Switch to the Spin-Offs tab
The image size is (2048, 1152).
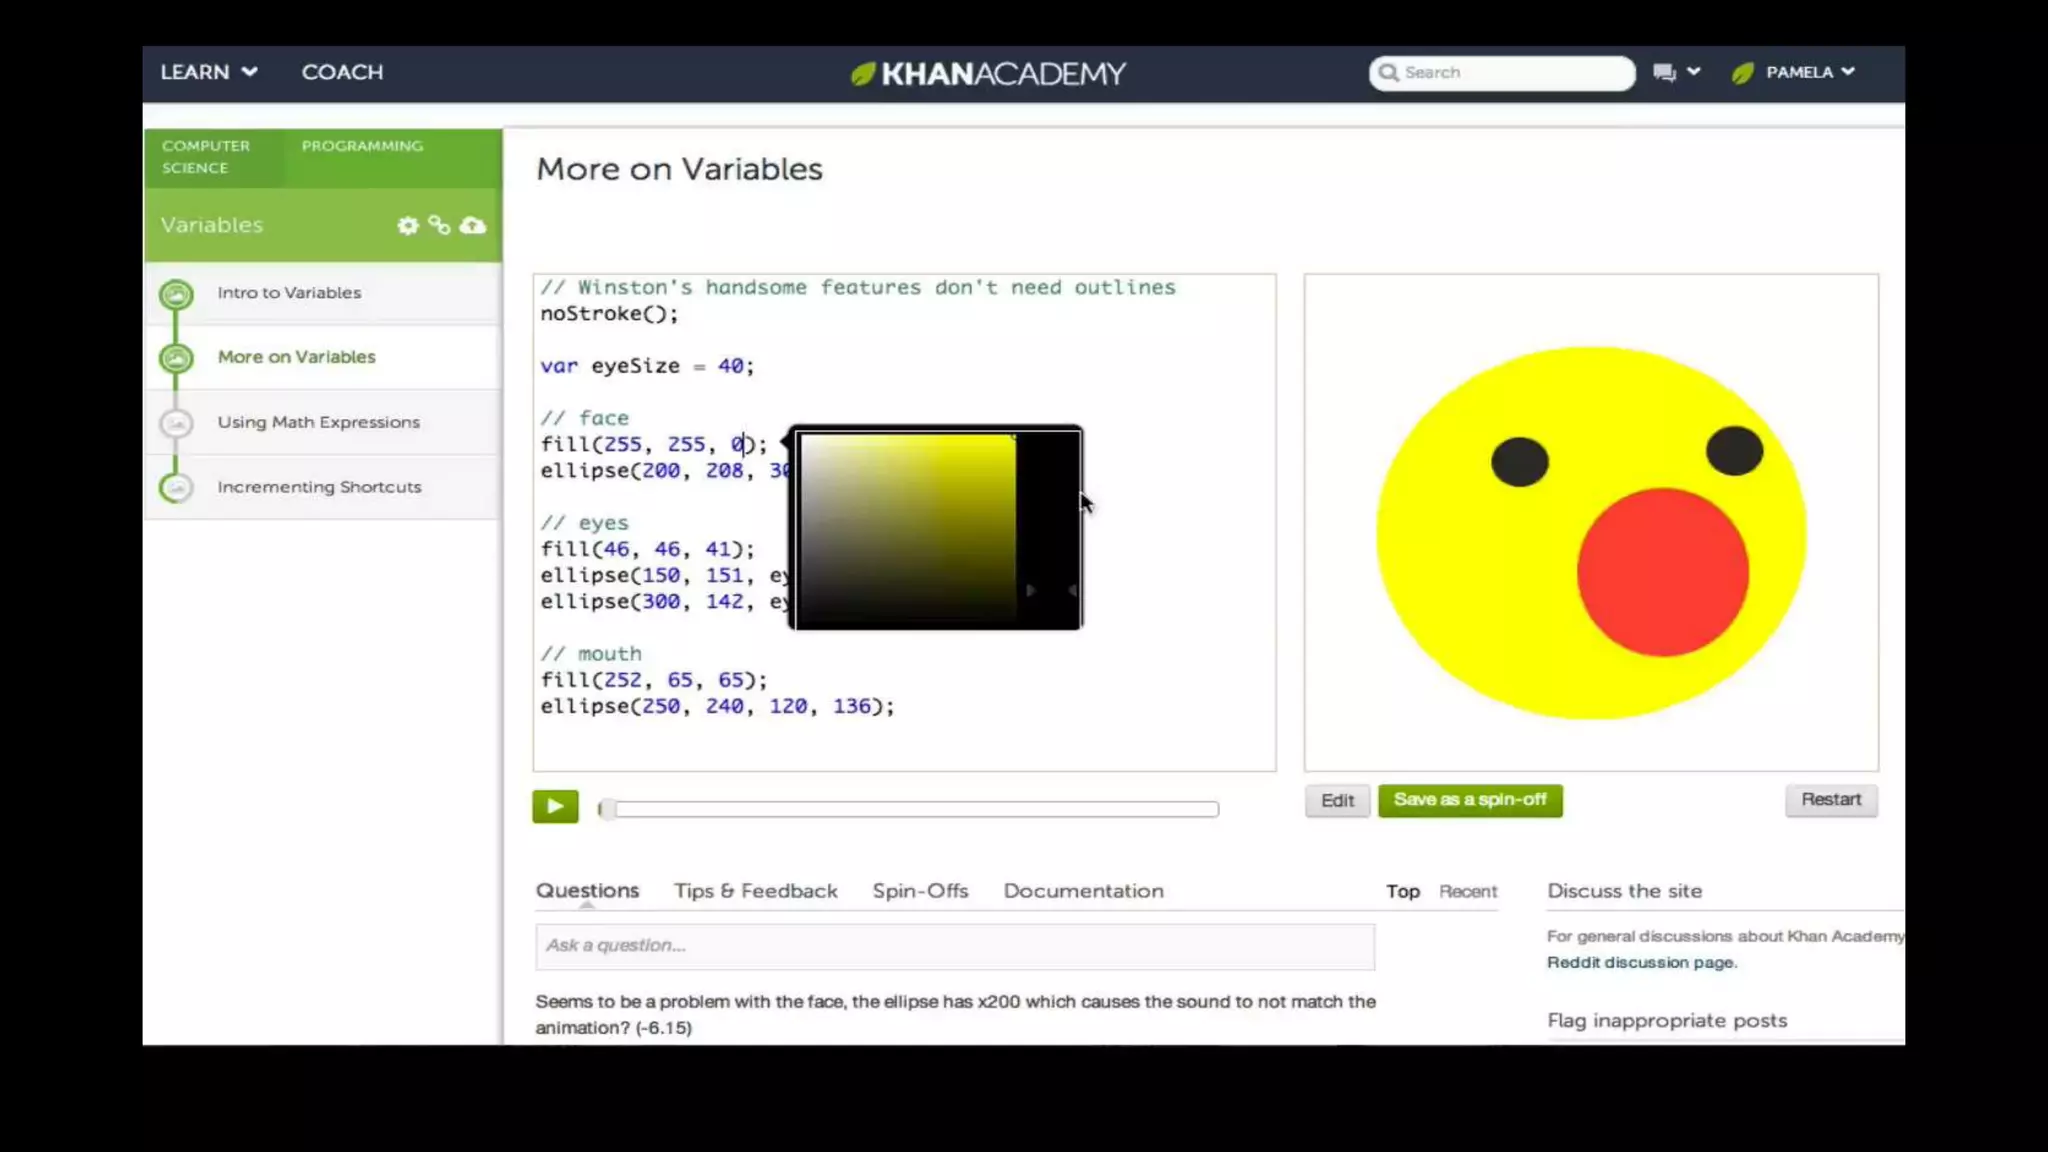[x=920, y=891]
